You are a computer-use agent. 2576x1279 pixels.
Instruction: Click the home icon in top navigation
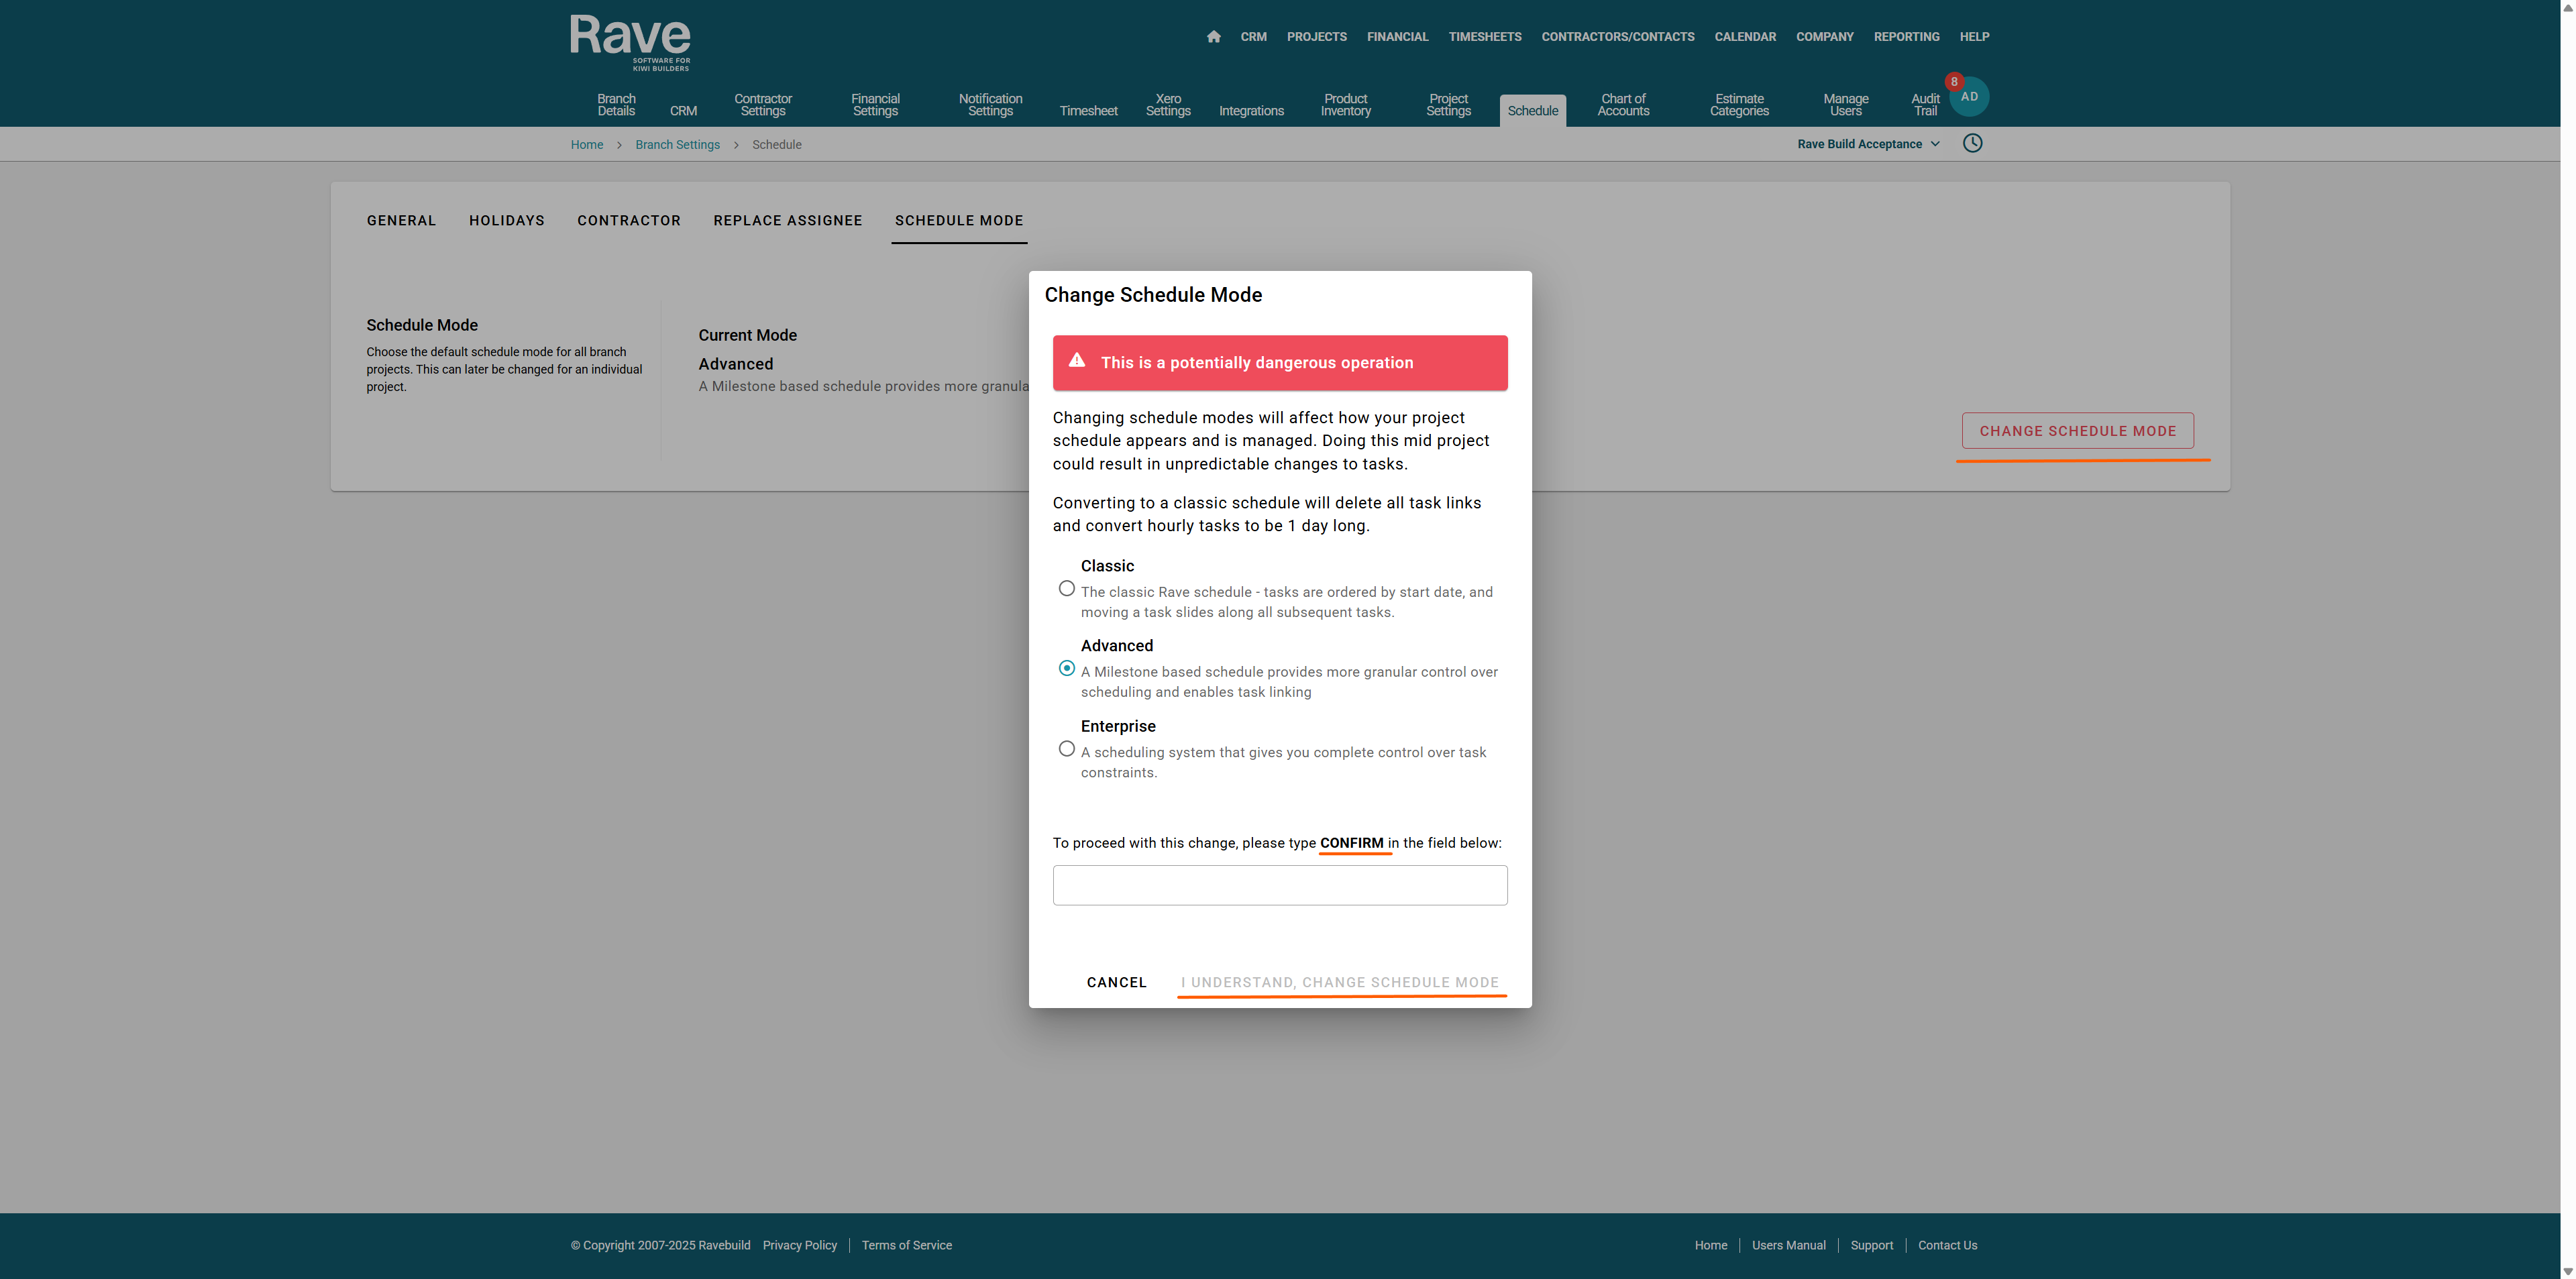point(1213,37)
